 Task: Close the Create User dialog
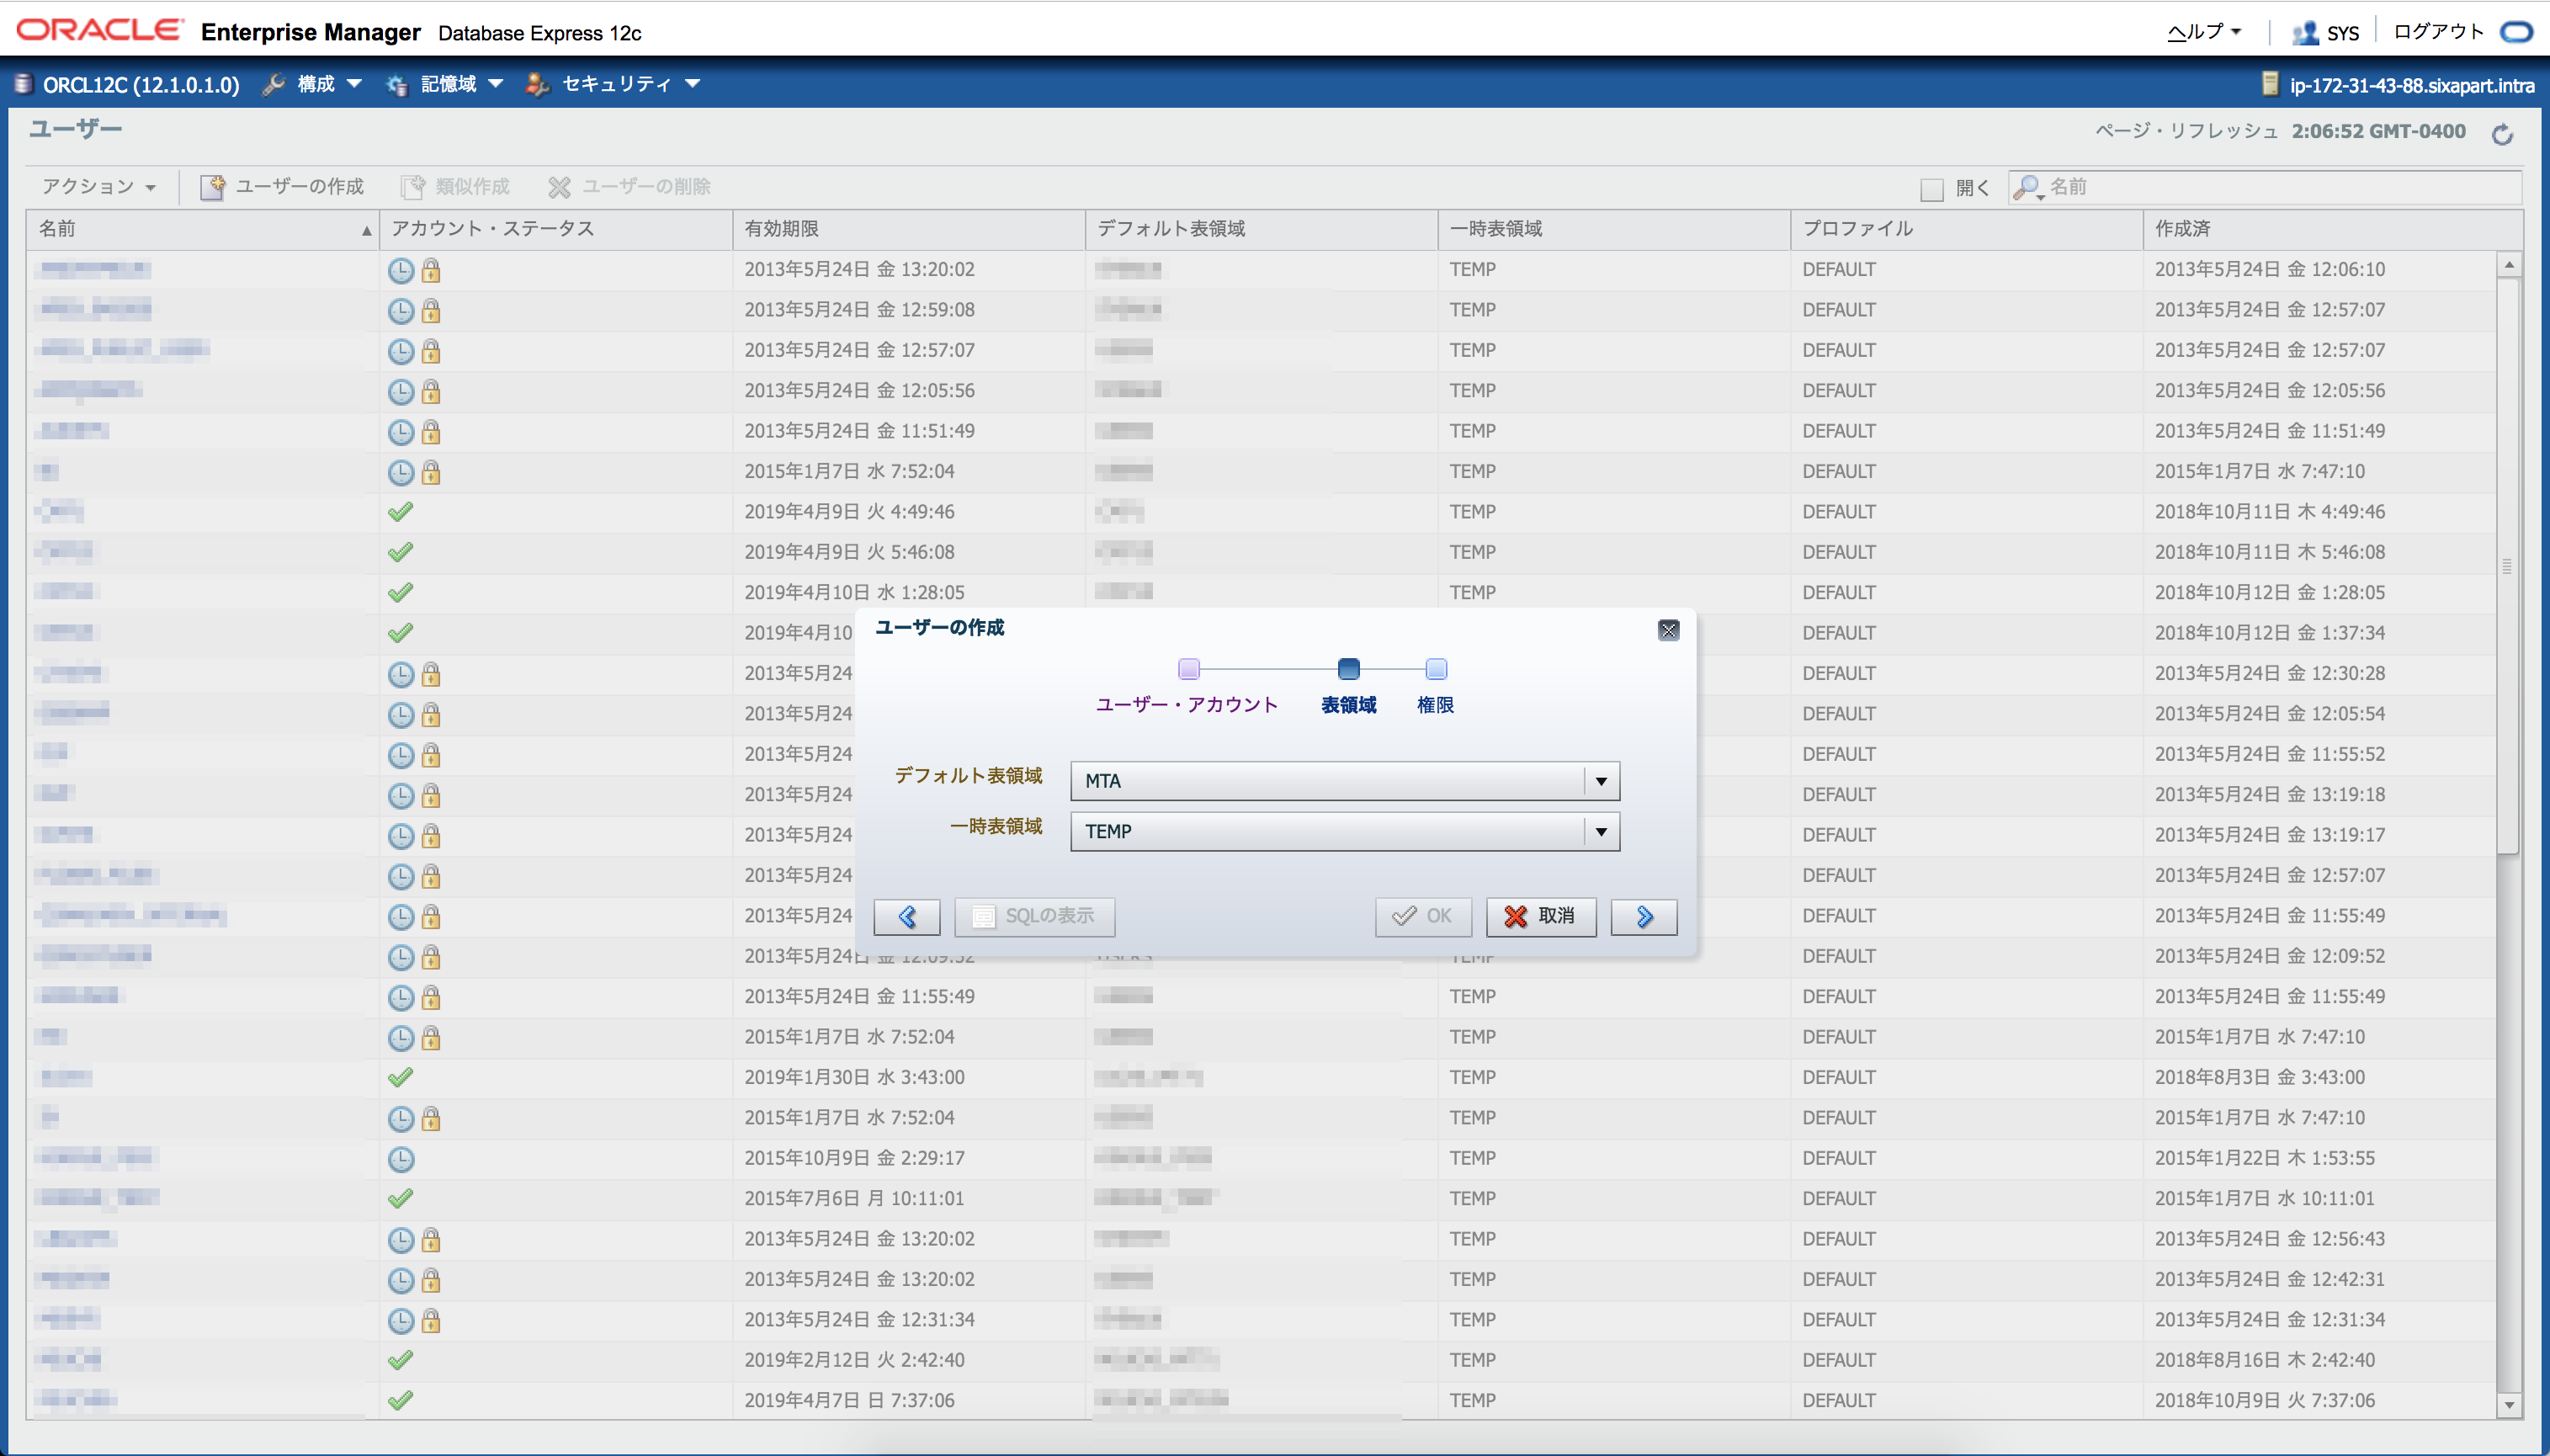1668,629
